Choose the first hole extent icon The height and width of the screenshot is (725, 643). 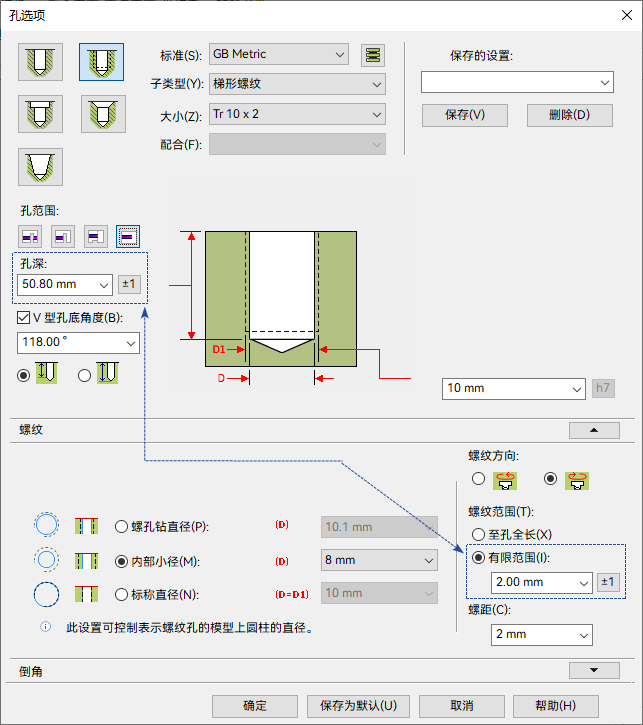30,237
